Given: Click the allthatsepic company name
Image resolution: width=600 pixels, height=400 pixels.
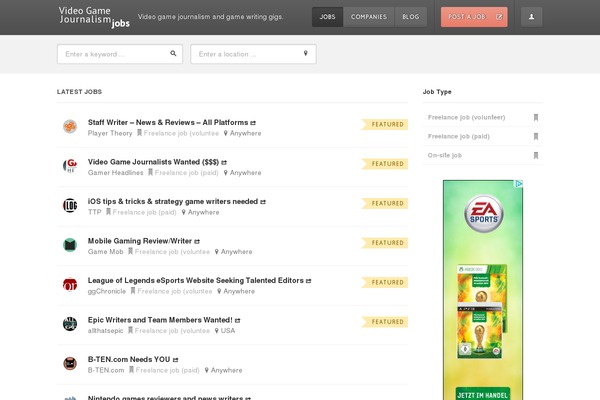Looking at the screenshot, I should [x=105, y=331].
